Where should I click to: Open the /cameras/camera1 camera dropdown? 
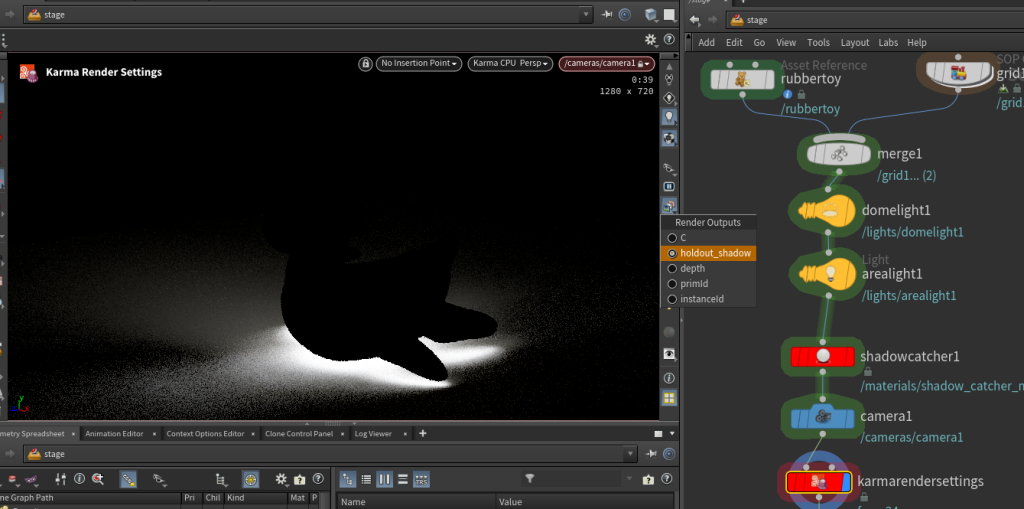pos(604,64)
